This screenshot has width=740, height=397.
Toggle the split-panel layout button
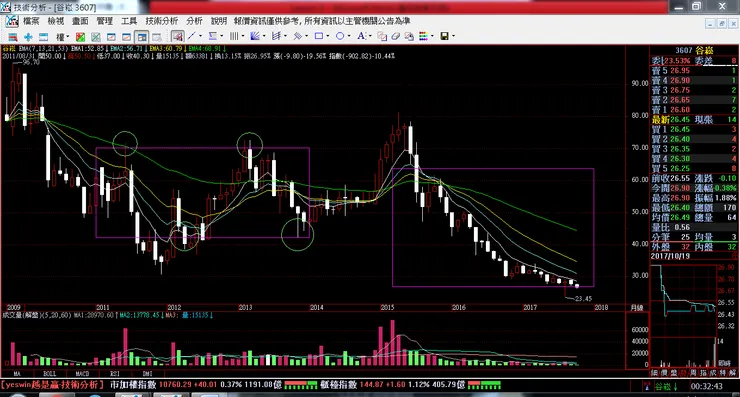(x=141, y=37)
